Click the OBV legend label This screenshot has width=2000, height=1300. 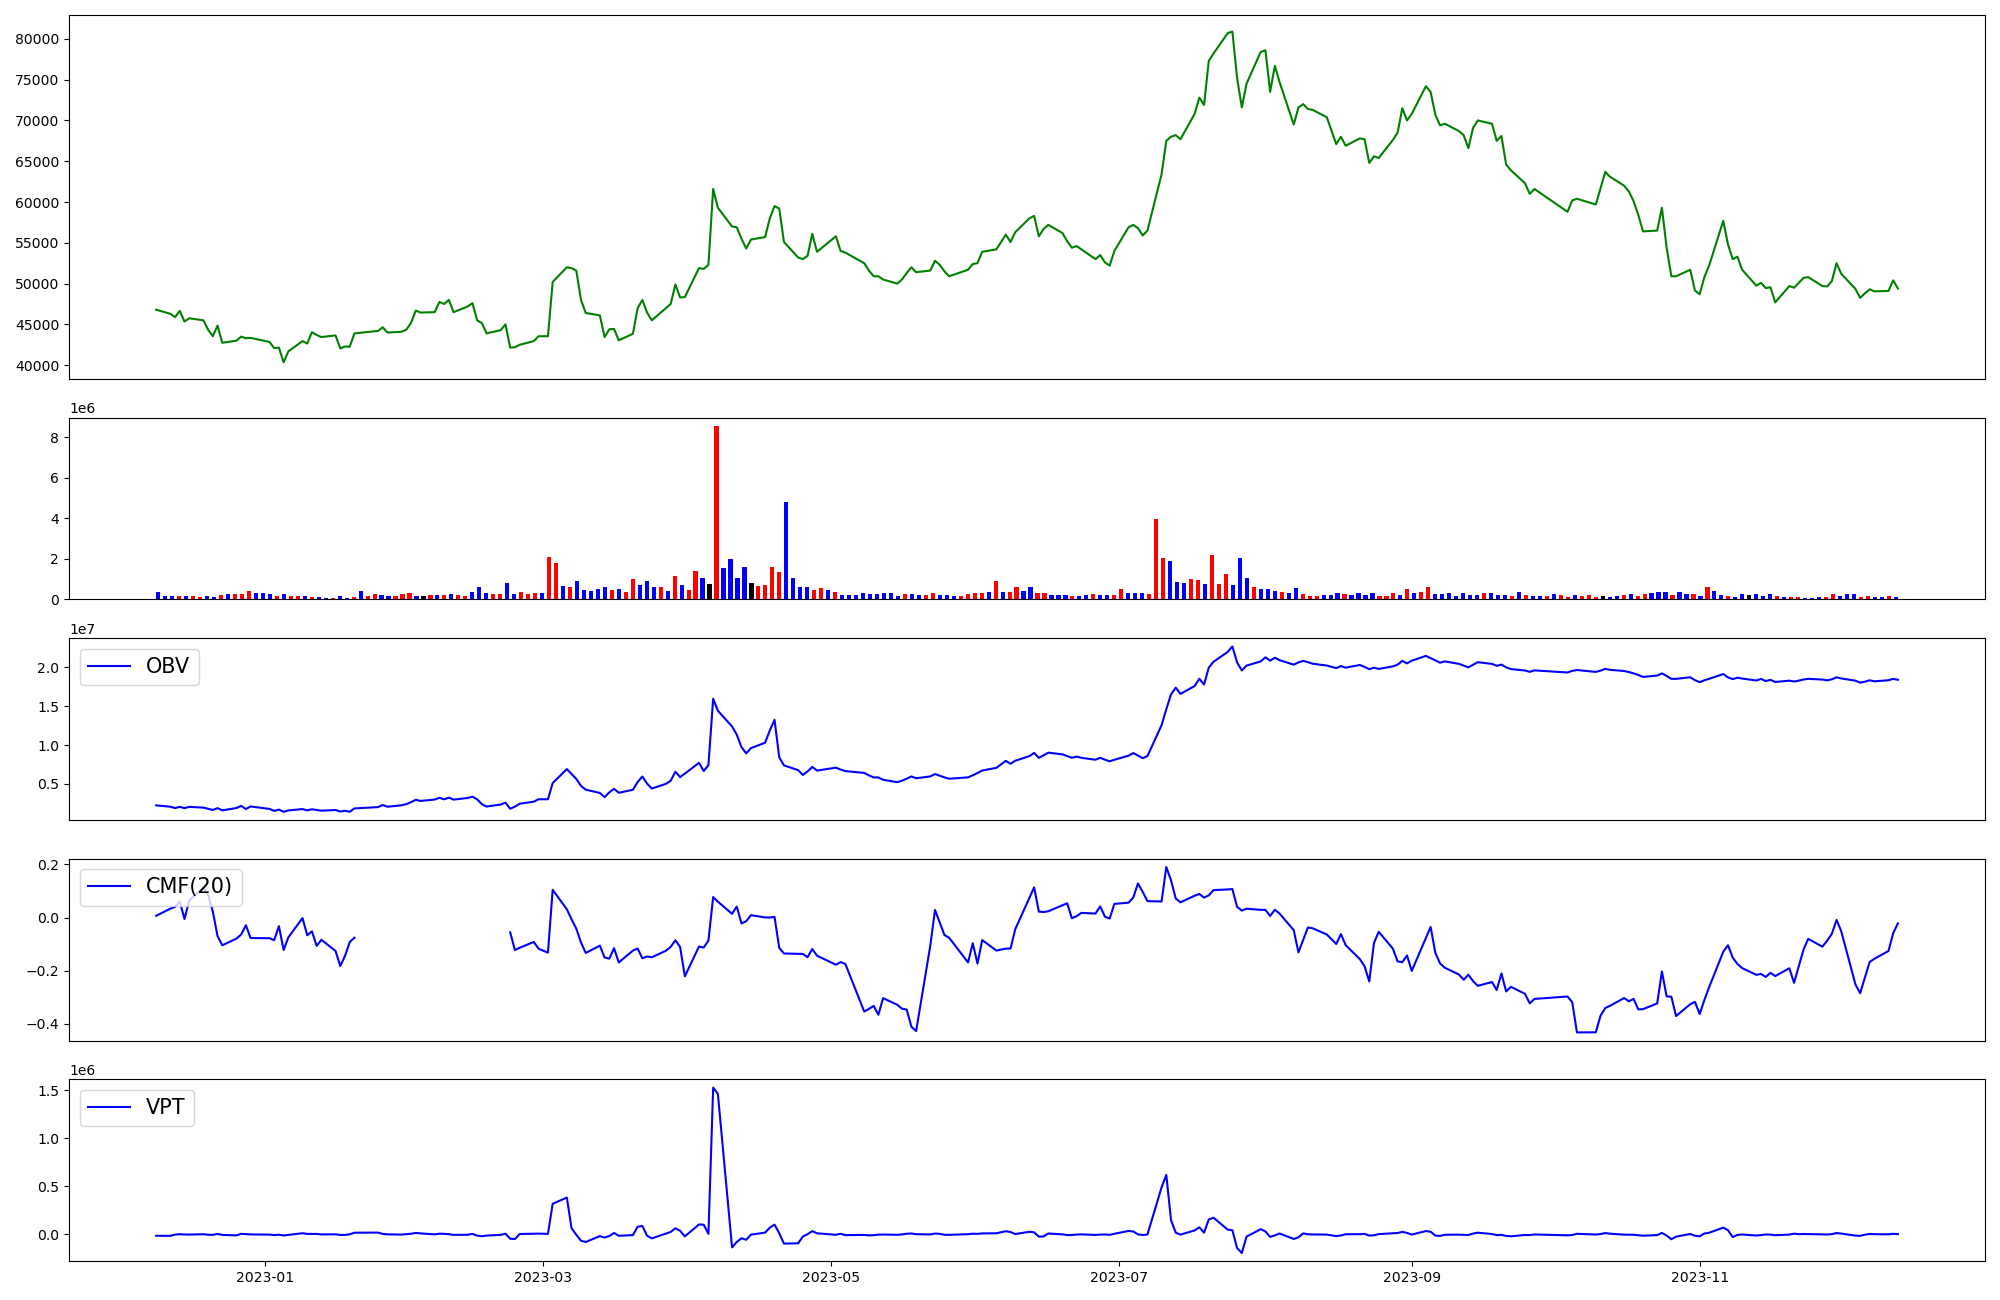click(x=167, y=666)
